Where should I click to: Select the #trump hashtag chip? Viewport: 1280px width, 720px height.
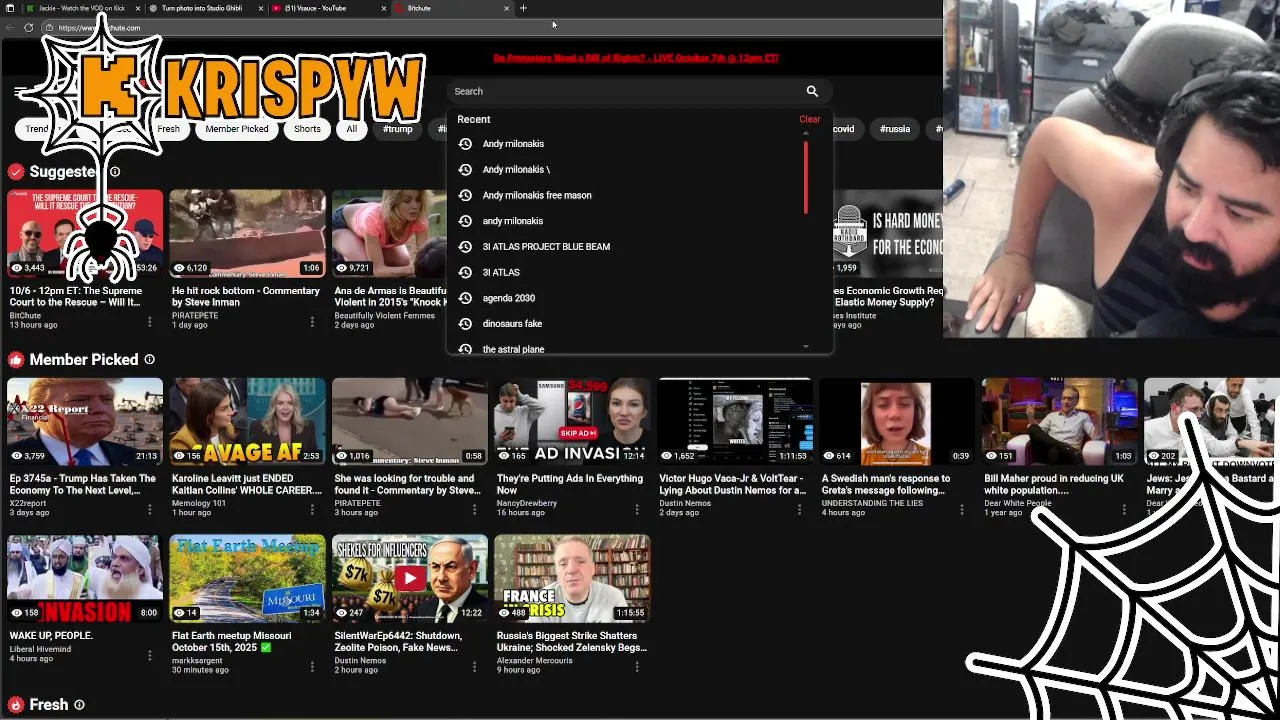[397, 129]
